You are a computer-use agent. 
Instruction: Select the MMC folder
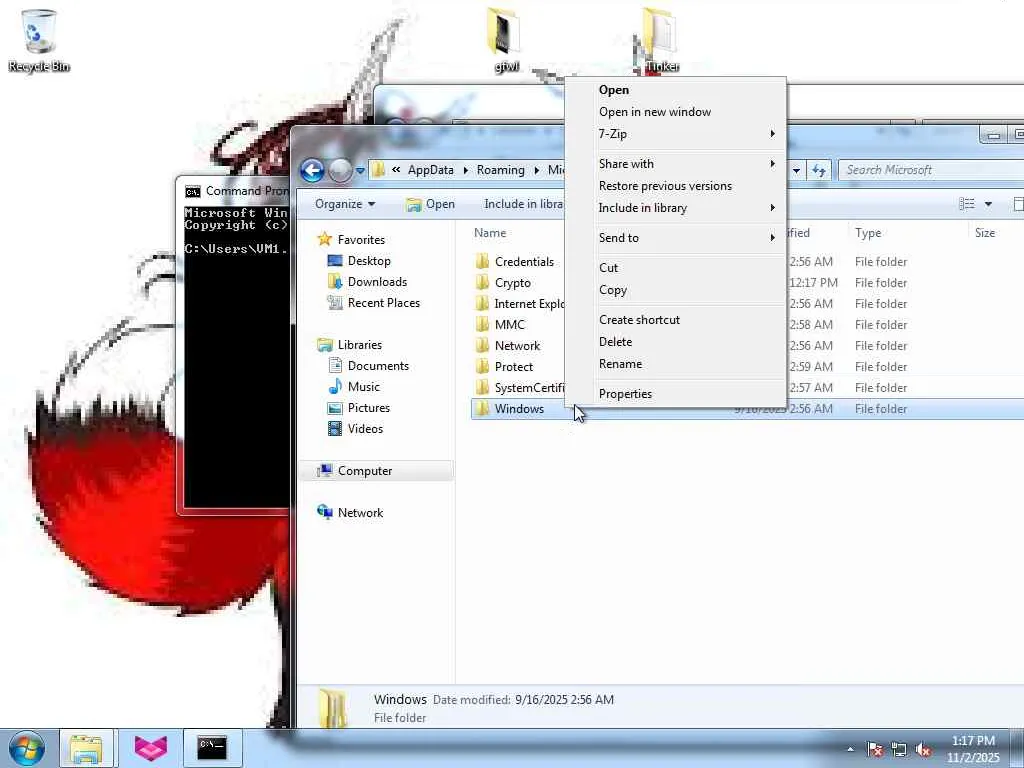502,325
